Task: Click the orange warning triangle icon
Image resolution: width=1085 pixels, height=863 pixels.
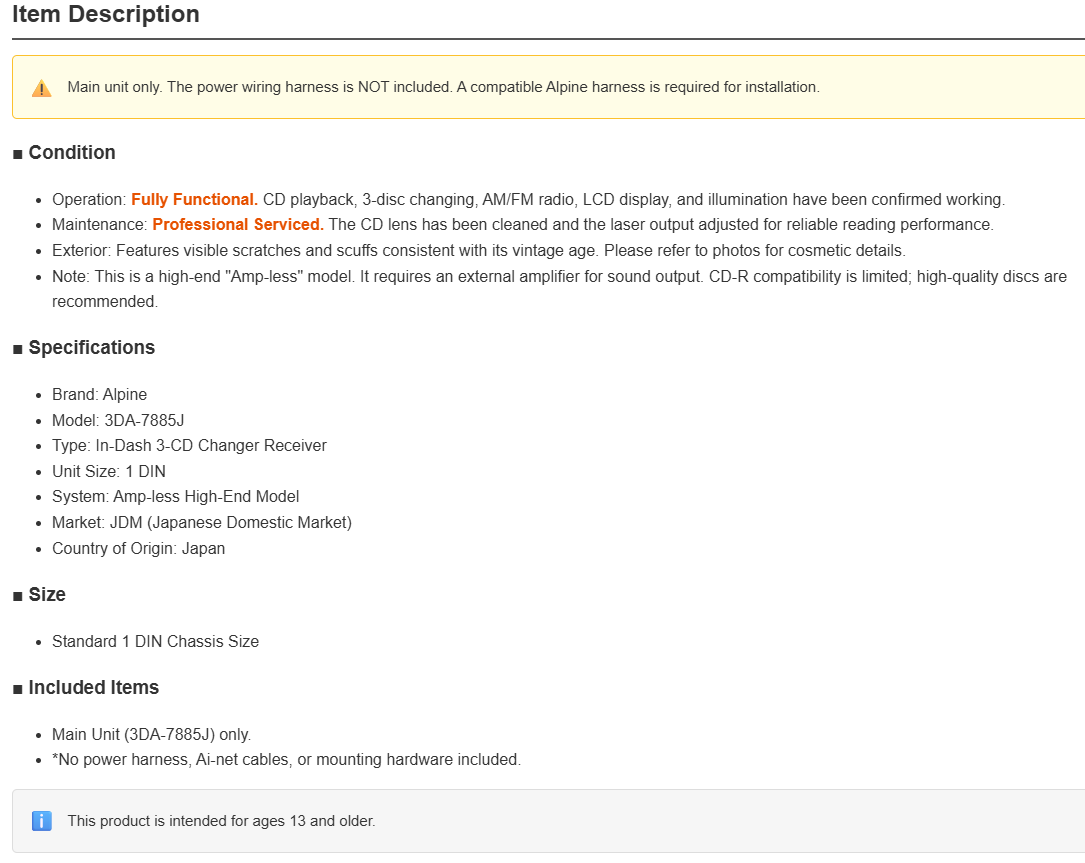Action: [x=42, y=88]
